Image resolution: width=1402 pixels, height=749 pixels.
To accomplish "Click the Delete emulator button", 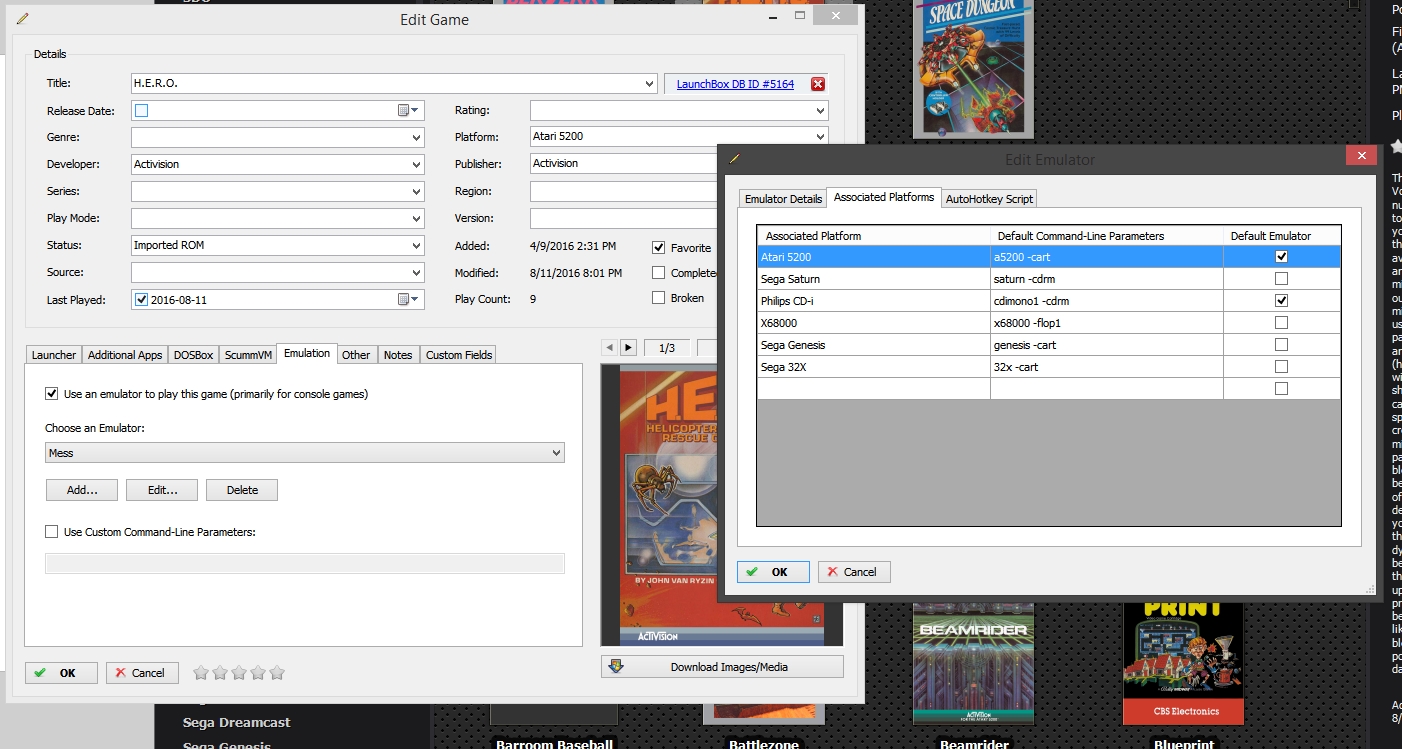I will 242,490.
